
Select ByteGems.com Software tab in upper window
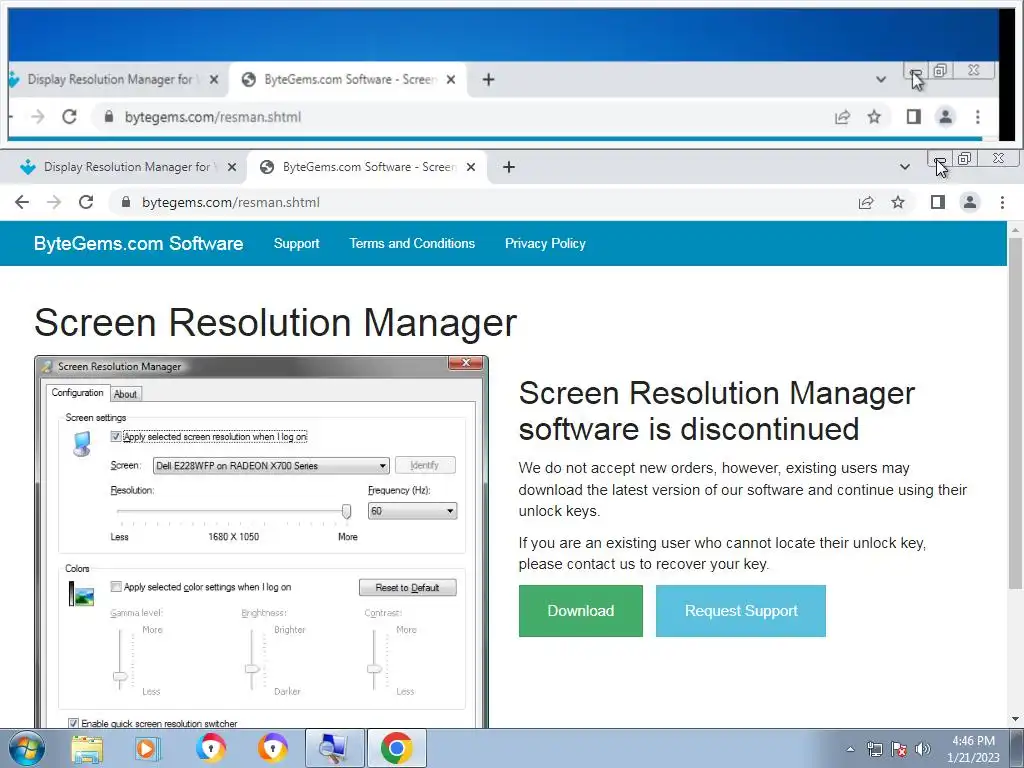[349, 80]
